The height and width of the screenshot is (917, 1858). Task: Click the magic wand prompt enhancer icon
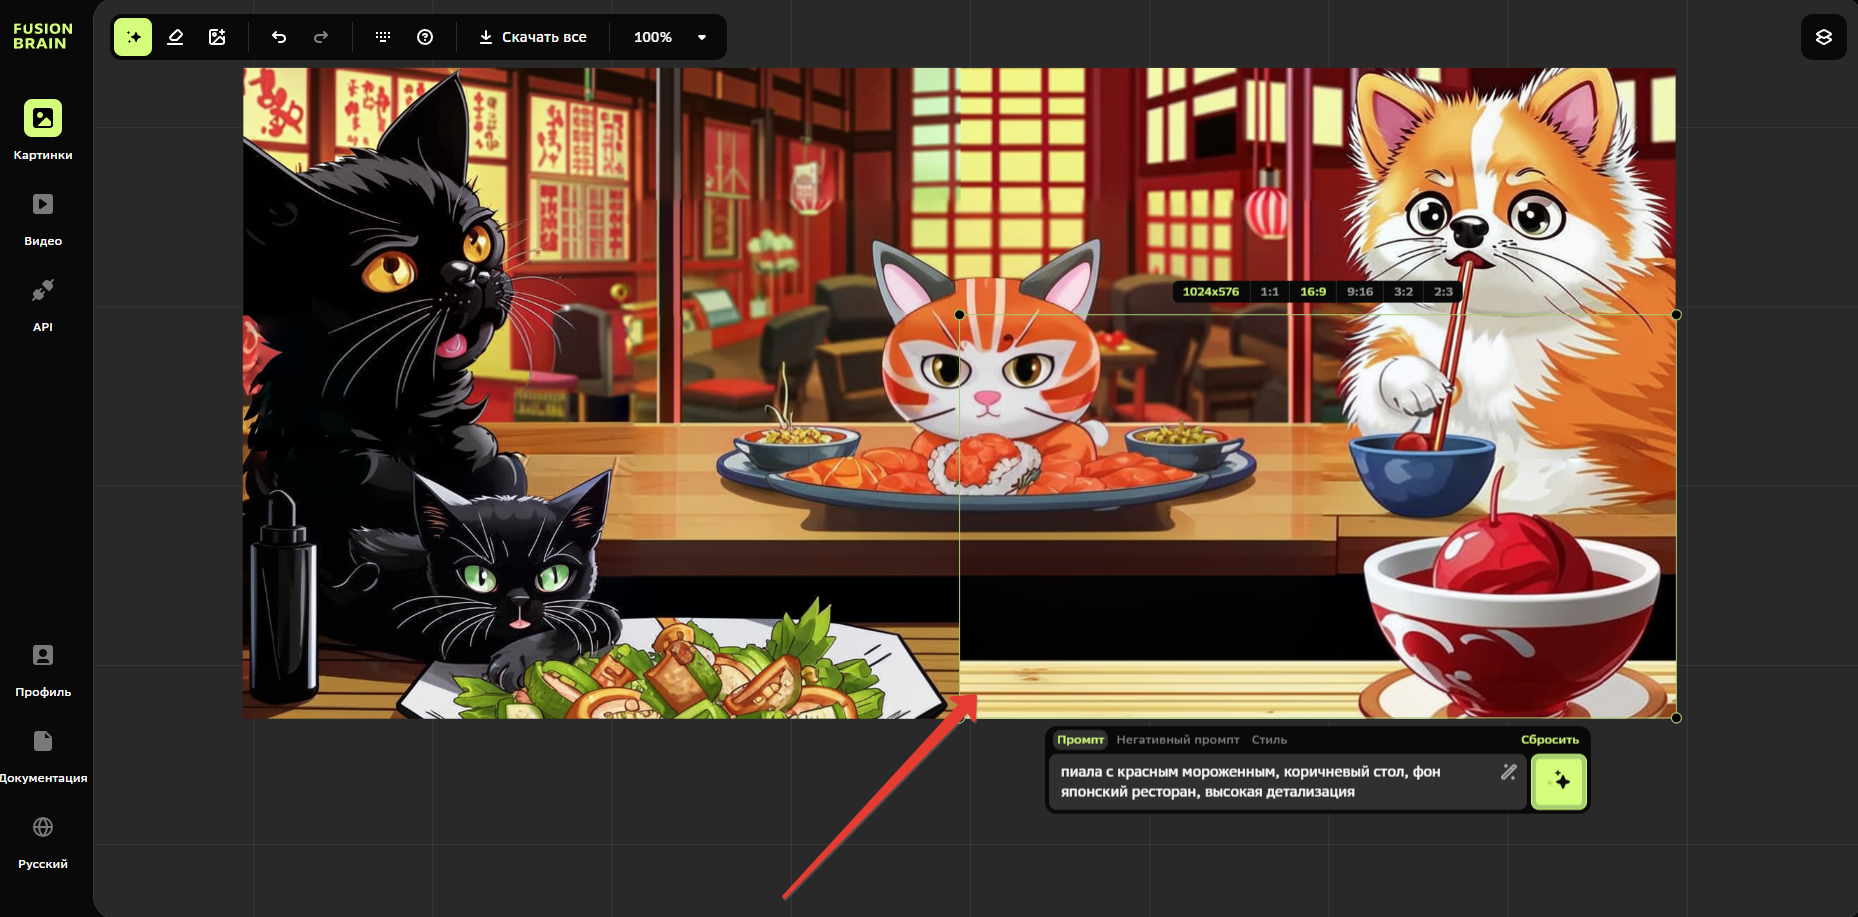tap(1508, 772)
